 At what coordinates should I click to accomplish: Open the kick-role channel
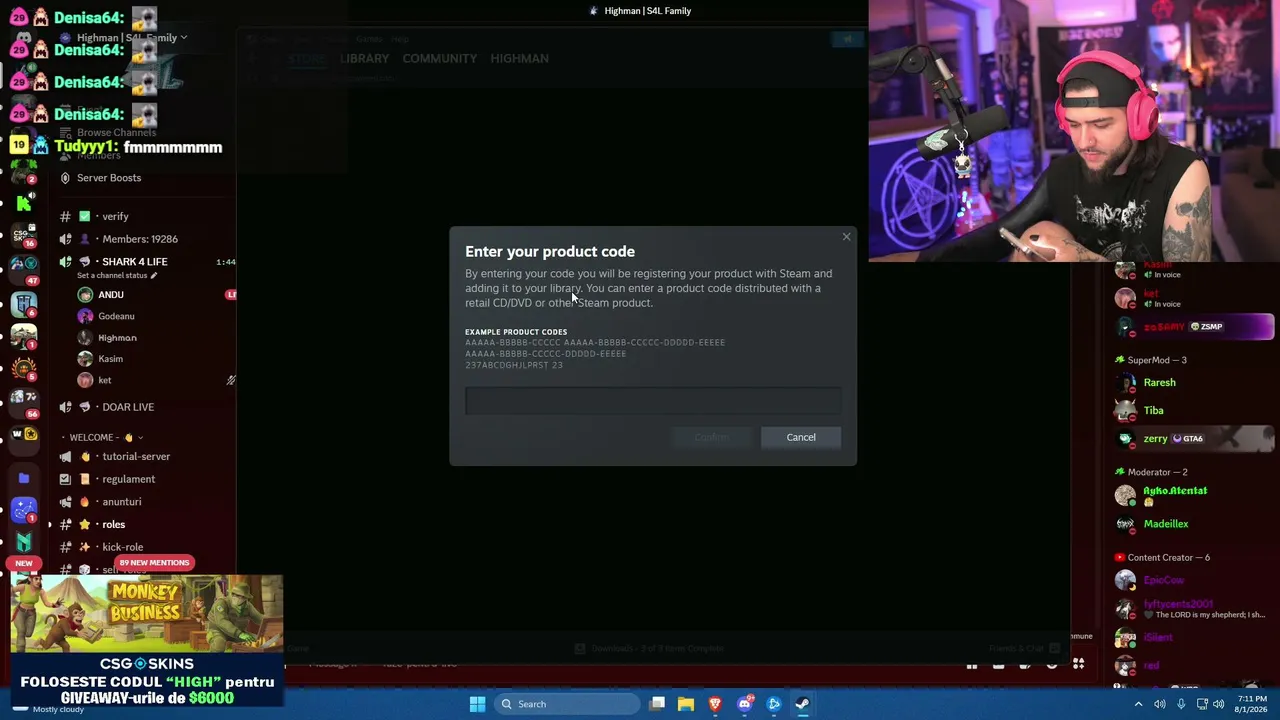point(123,547)
